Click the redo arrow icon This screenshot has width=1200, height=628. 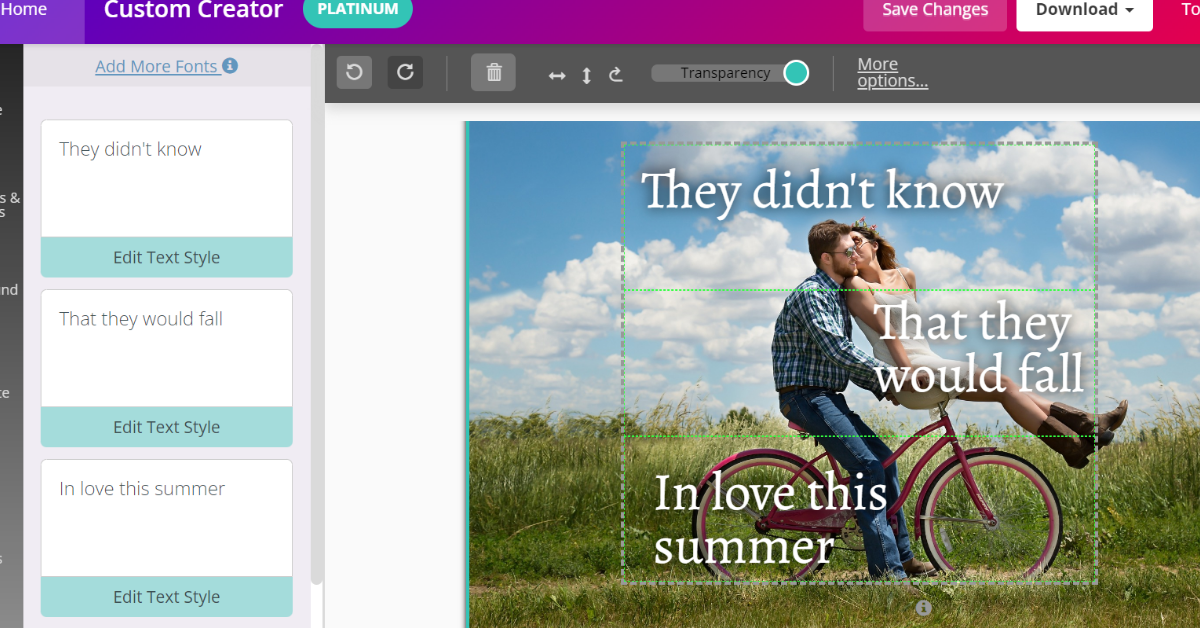pyautogui.click(x=405, y=72)
